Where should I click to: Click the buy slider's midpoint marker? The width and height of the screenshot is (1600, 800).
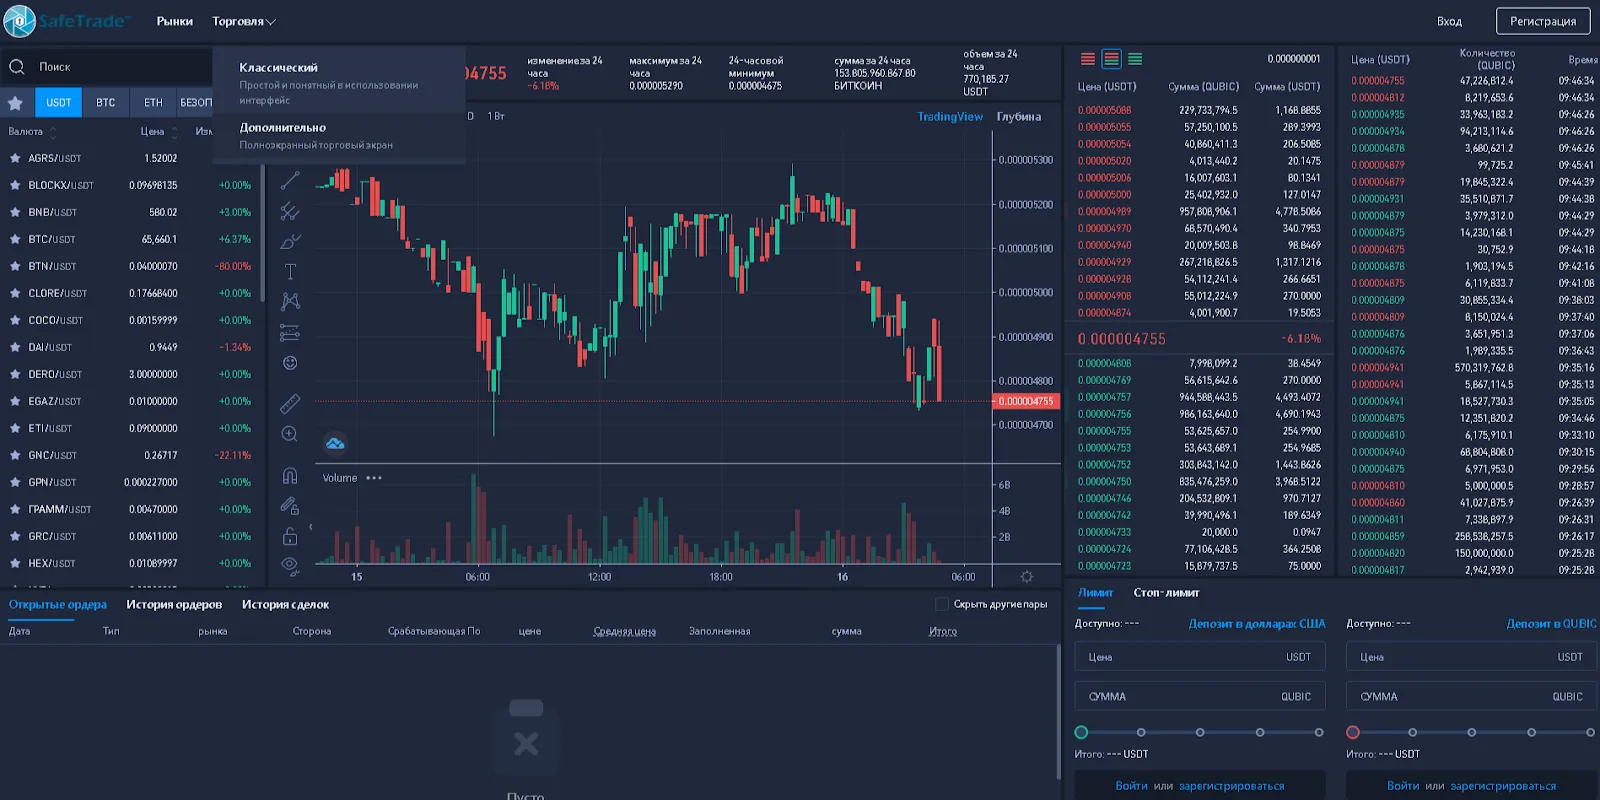[x=1200, y=732]
